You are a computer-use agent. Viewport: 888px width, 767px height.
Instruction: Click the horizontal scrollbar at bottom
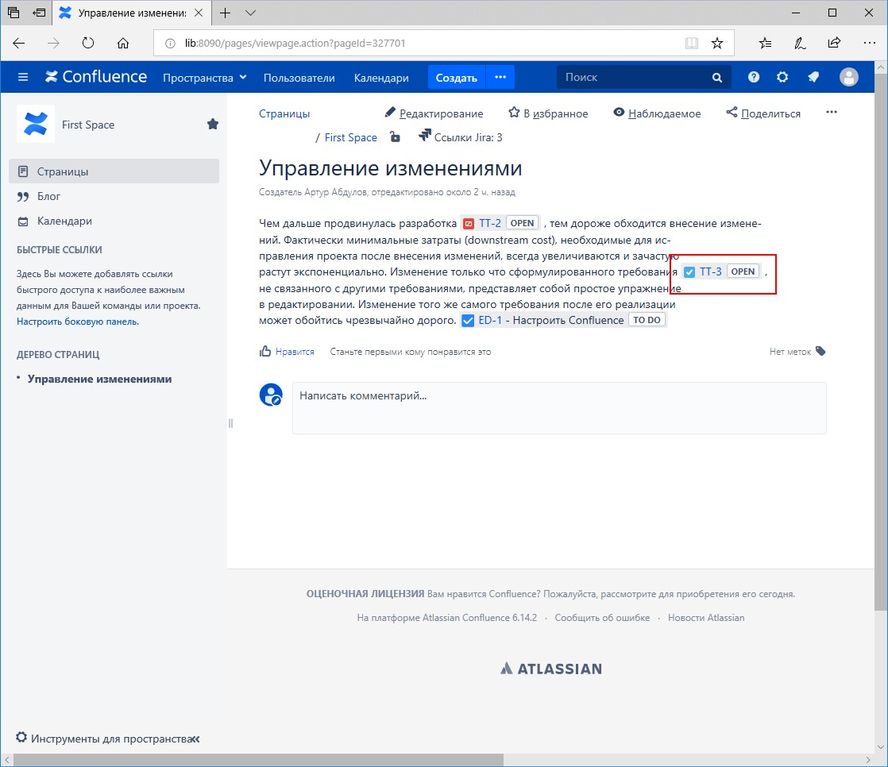258,759
